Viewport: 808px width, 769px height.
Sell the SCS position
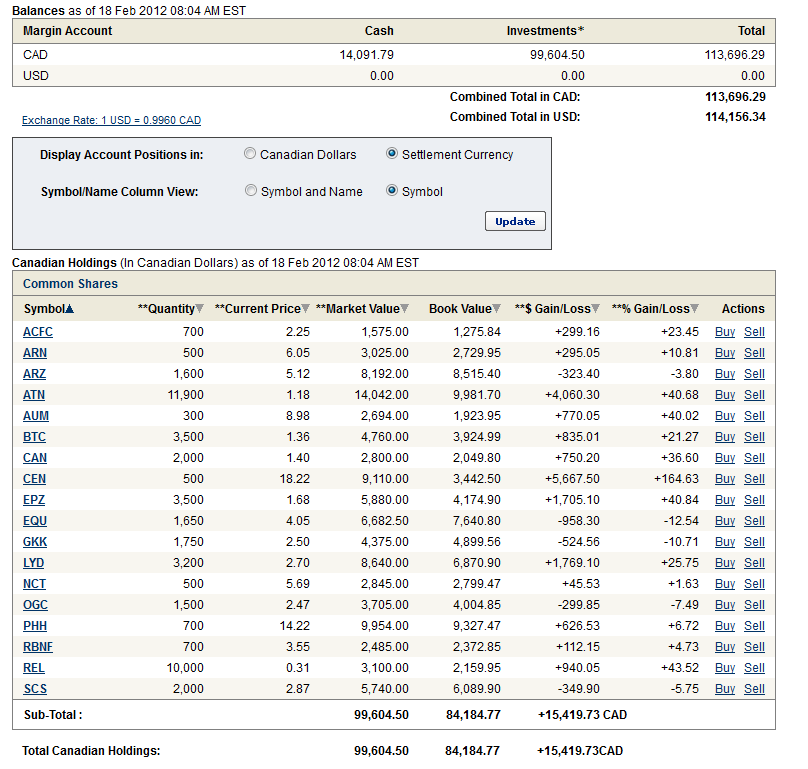(754, 689)
